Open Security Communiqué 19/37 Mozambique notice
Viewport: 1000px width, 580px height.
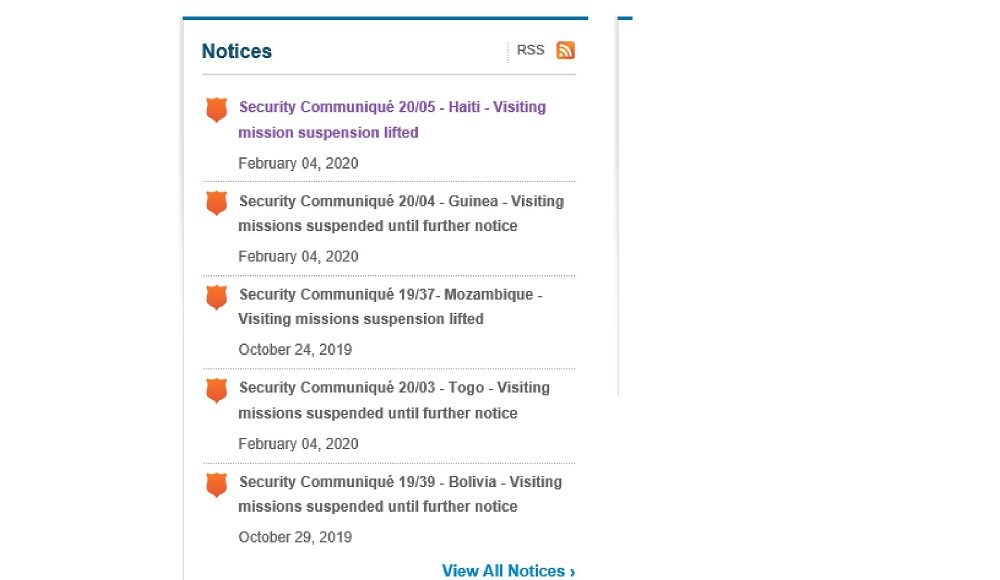coord(390,306)
